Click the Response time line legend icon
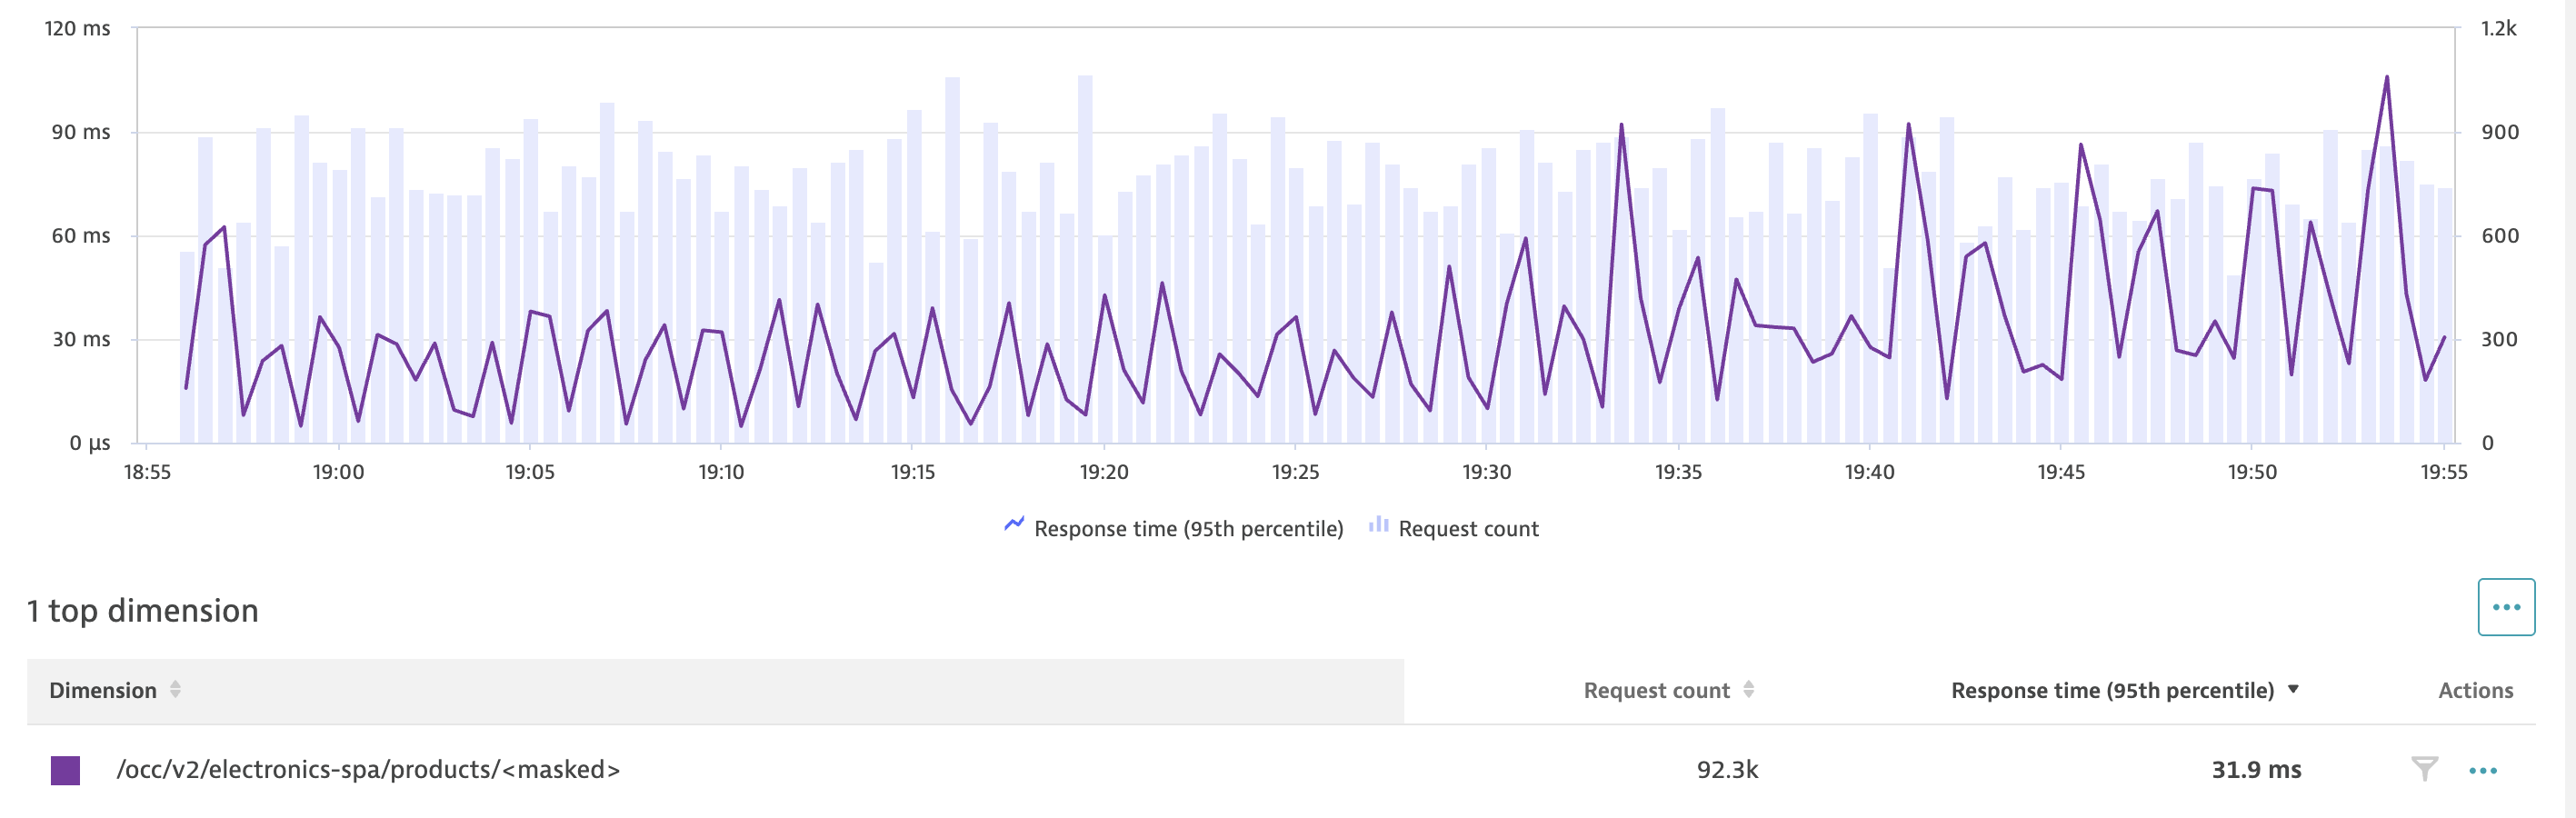The width and height of the screenshot is (2576, 818). [x=1014, y=525]
